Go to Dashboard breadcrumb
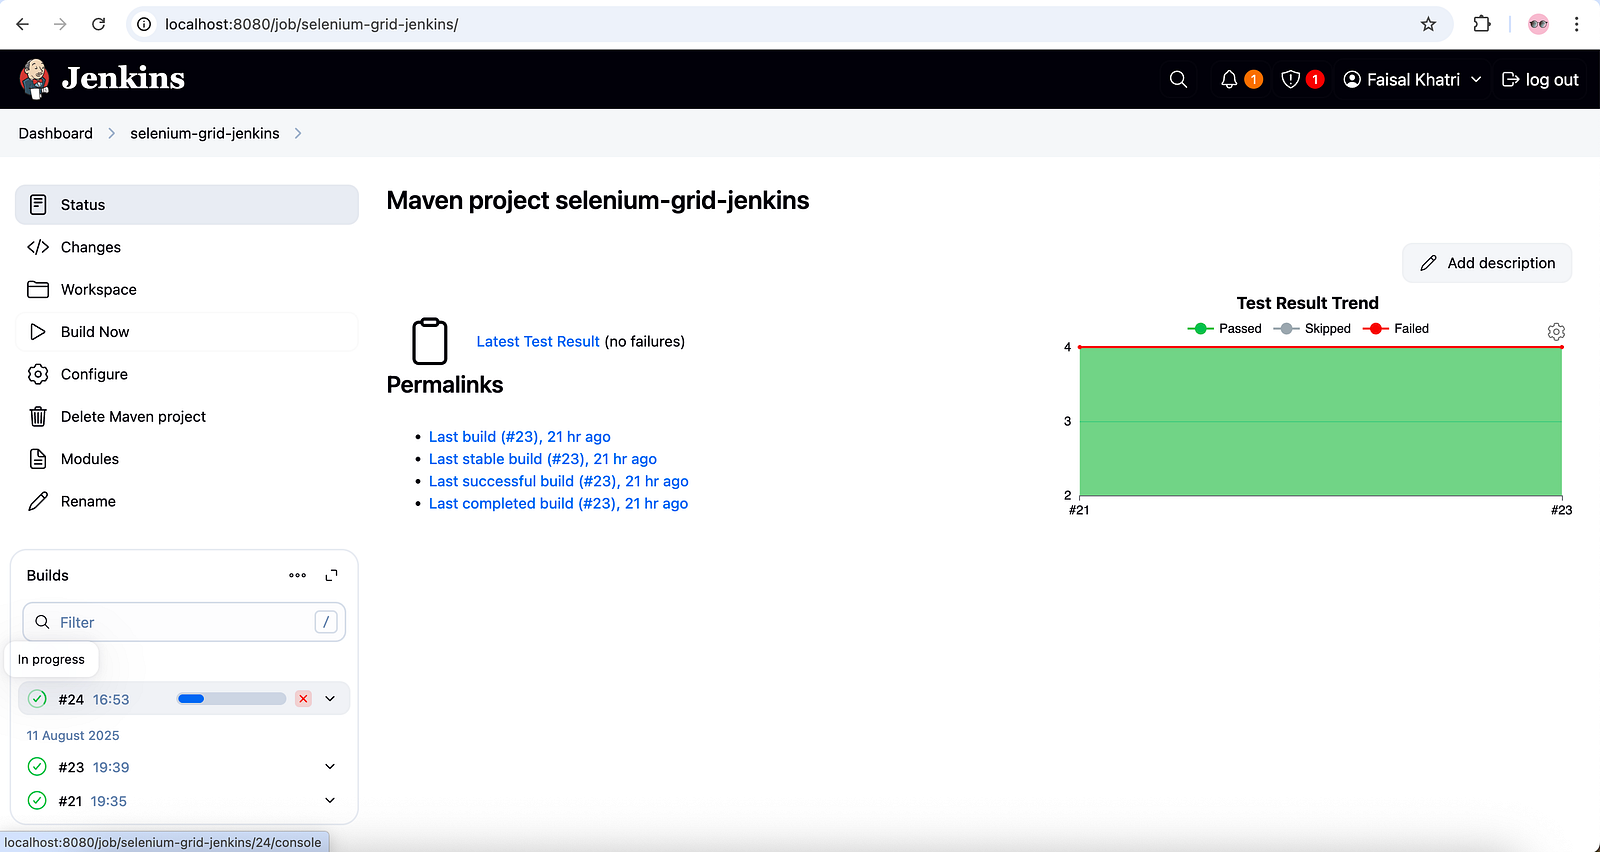The height and width of the screenshot is (852, 1600). (x=55, y=133)
